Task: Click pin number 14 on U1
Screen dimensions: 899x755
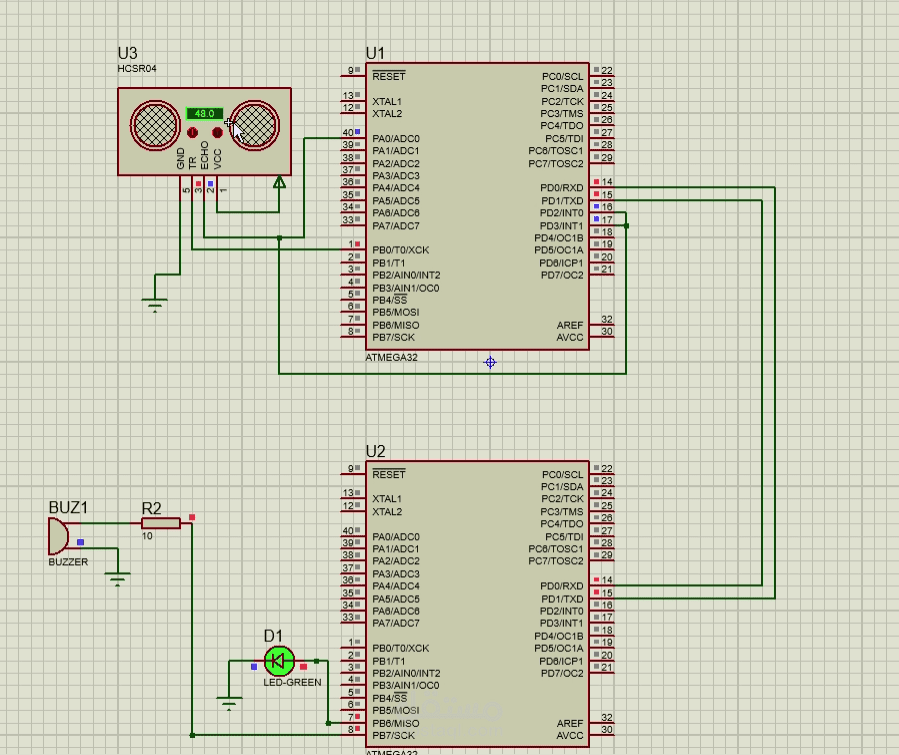Action: [607, 182]
